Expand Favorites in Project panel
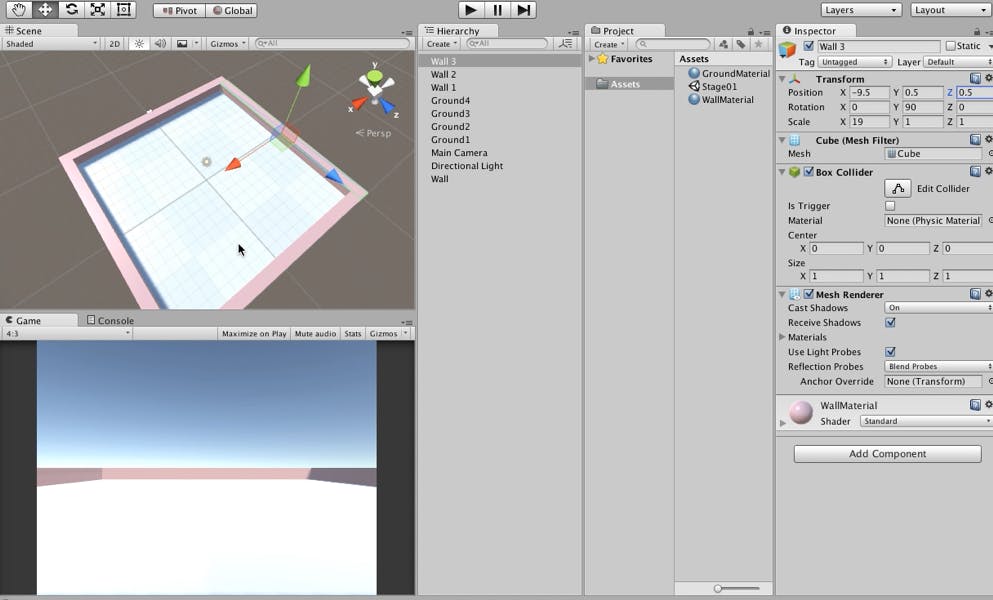 tap(591, 58)
